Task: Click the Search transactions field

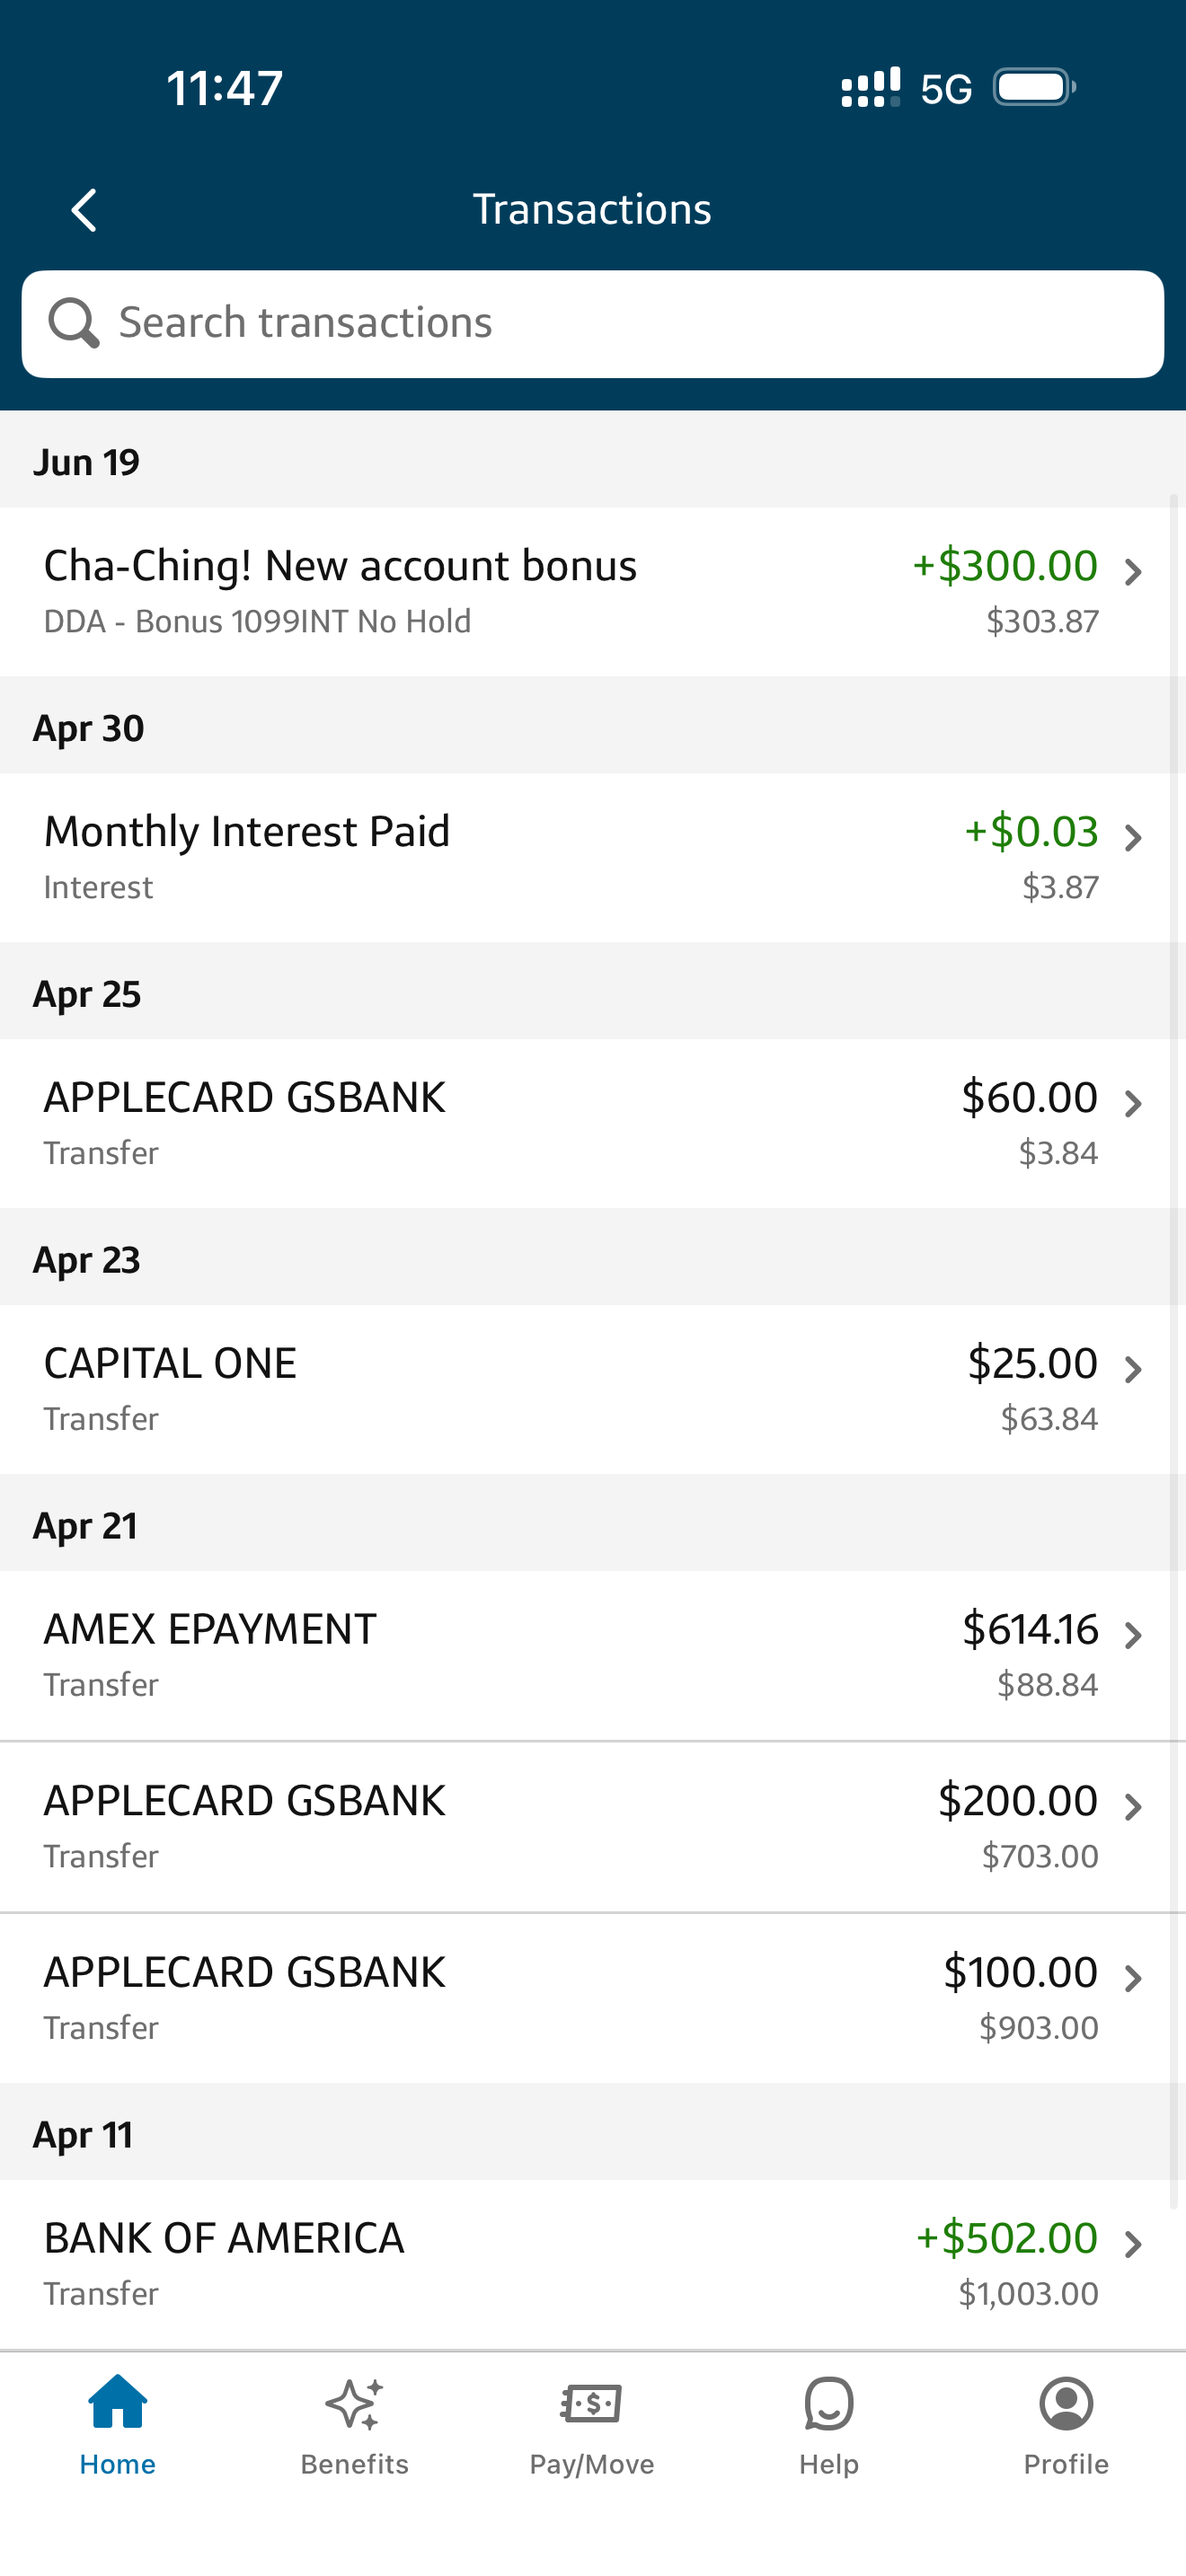Action: pos(620,323)
